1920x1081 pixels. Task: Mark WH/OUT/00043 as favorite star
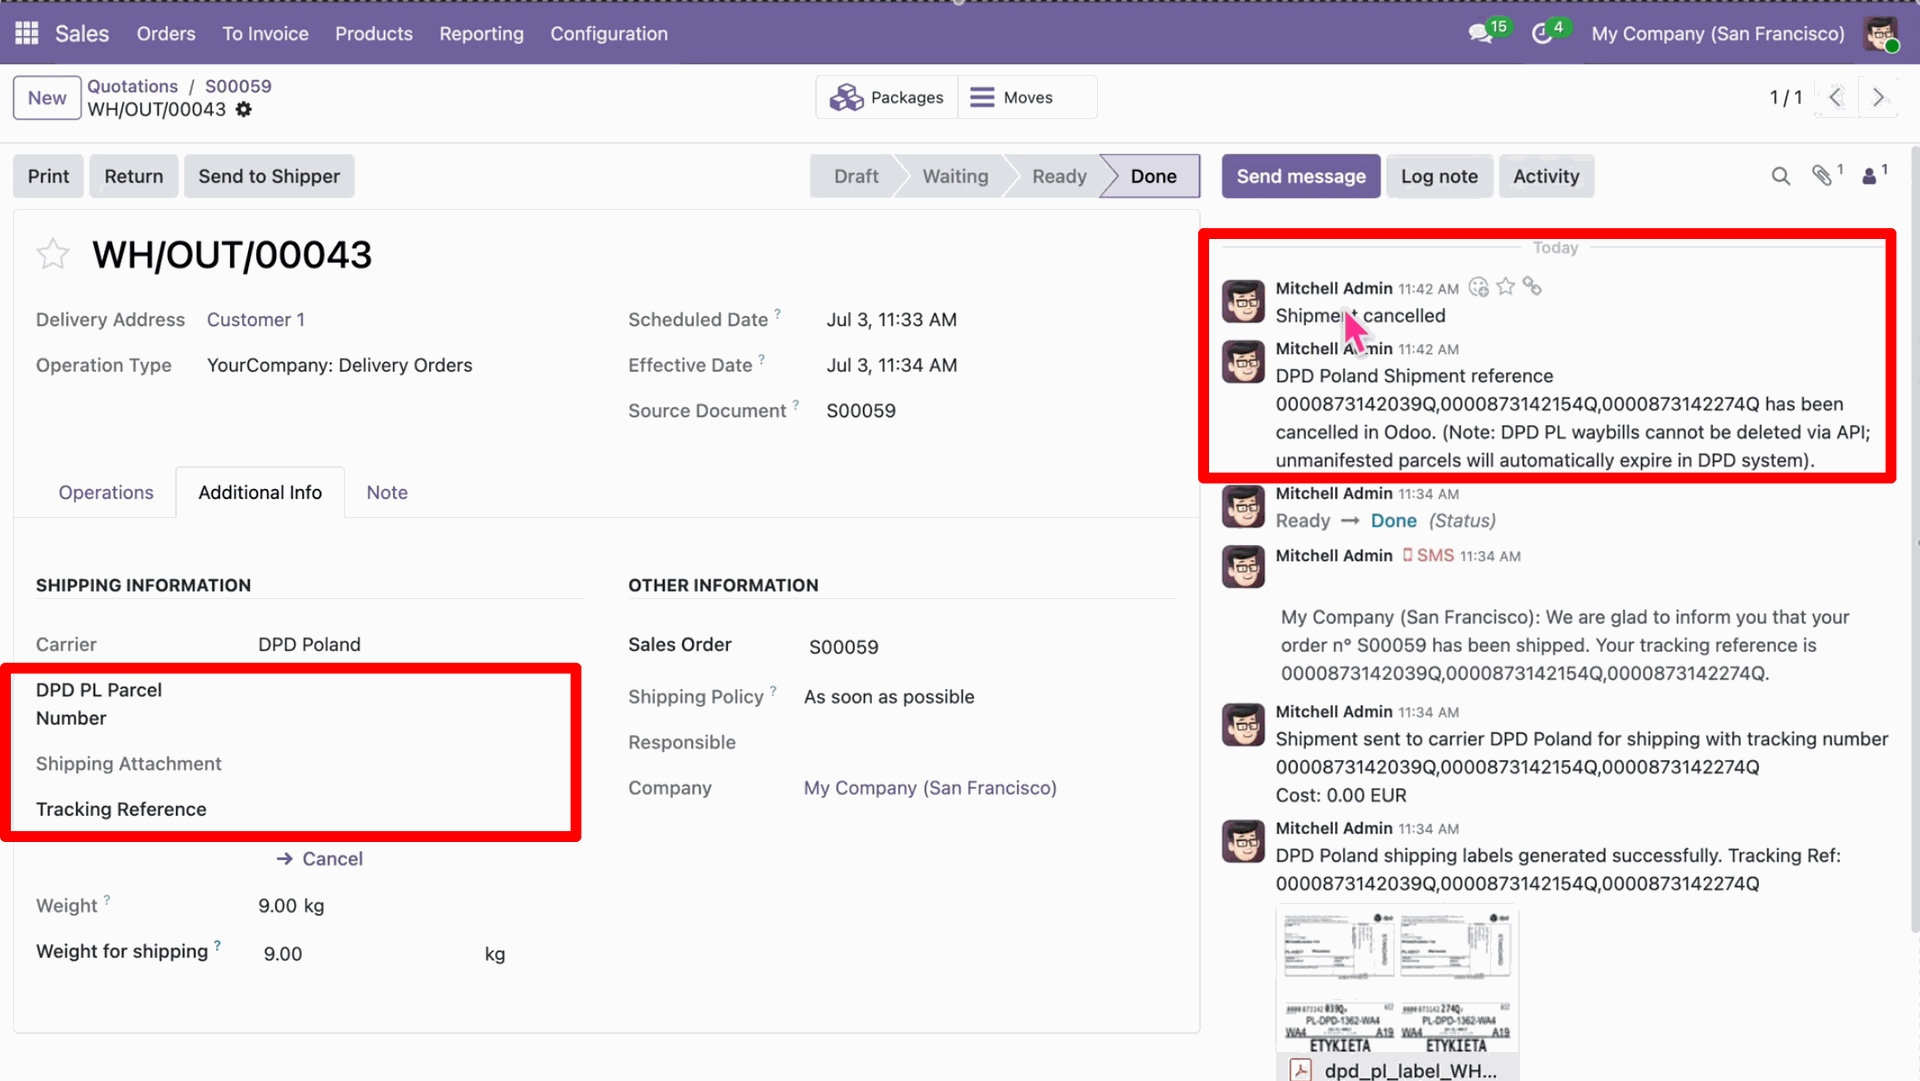(x=53, y=254)
